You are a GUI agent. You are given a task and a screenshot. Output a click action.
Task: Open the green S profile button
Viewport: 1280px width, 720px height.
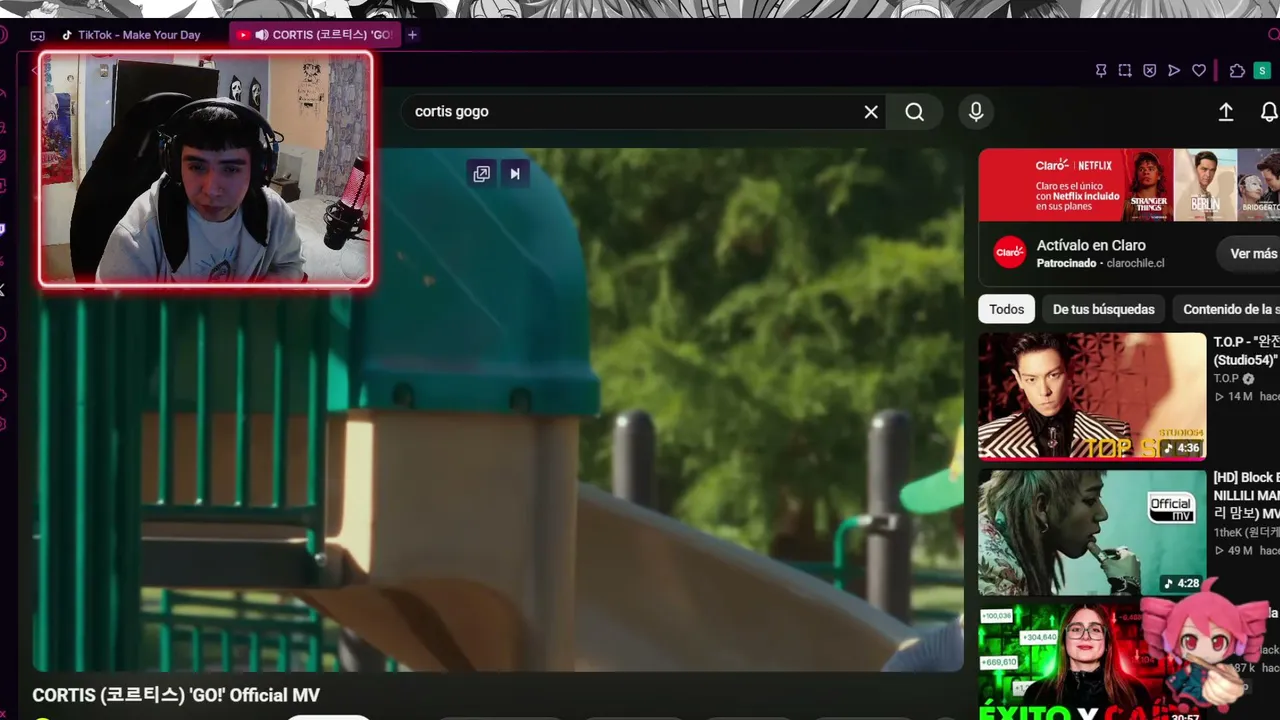pyautogui.click(x=1262, y=71)
